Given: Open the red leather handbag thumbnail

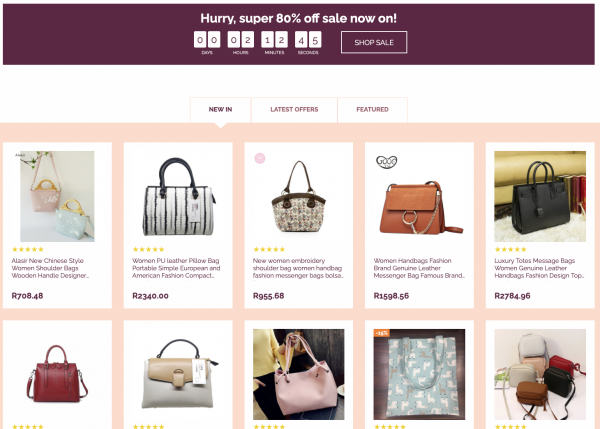Looking at the screenshot, I should [x=57, y=374].
